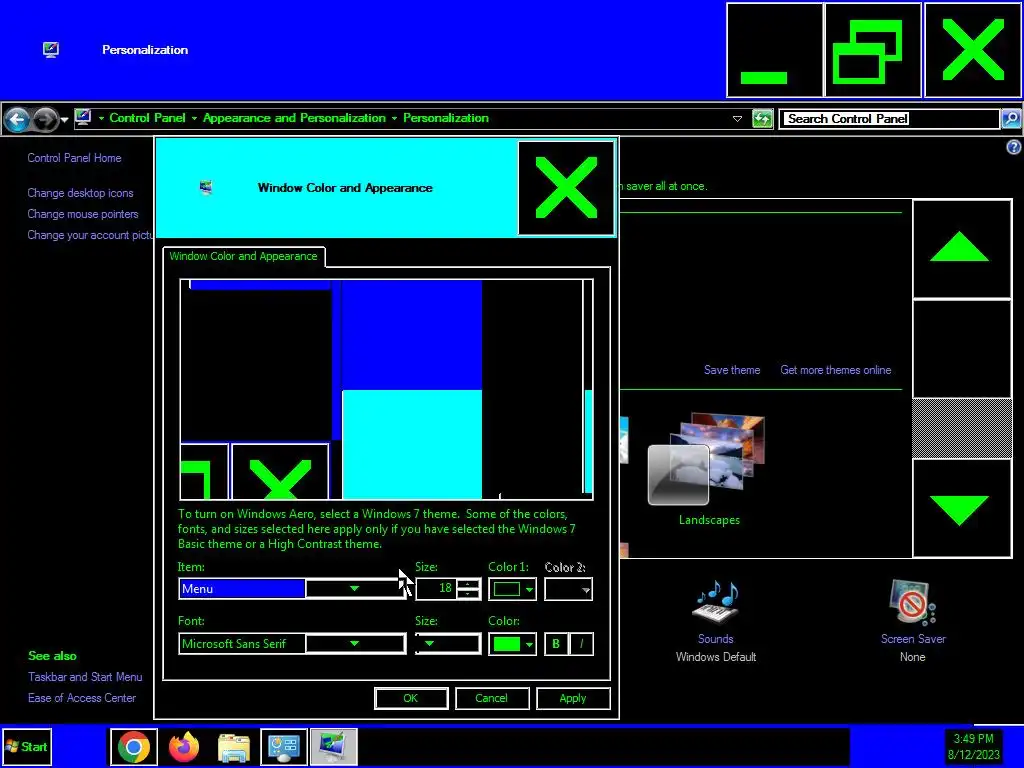This screenshot has height=768, width=1024.
Task: Select the Landscapes theme thumbnail
Action: coord(708,461)
